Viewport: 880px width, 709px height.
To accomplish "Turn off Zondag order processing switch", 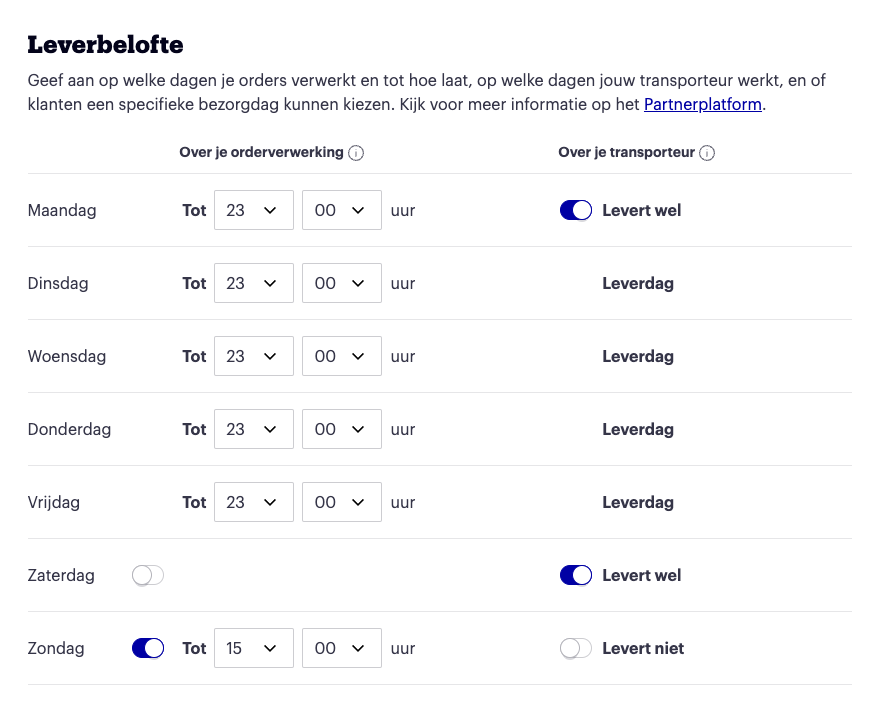I will [148, 648].
